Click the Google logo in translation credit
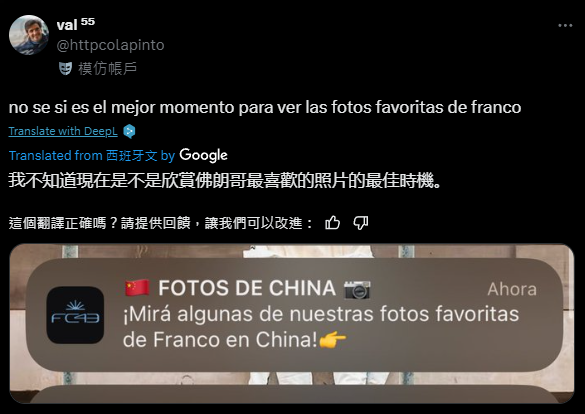 203,156
